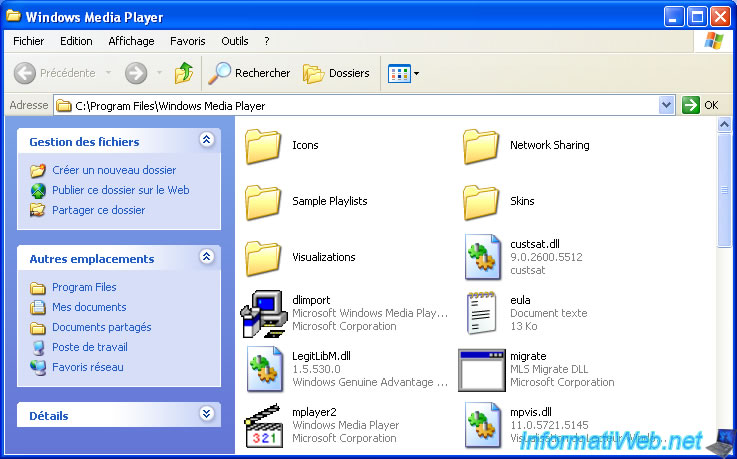
Task: Select the custsat.dll file name
Action: tap(535, 244)
